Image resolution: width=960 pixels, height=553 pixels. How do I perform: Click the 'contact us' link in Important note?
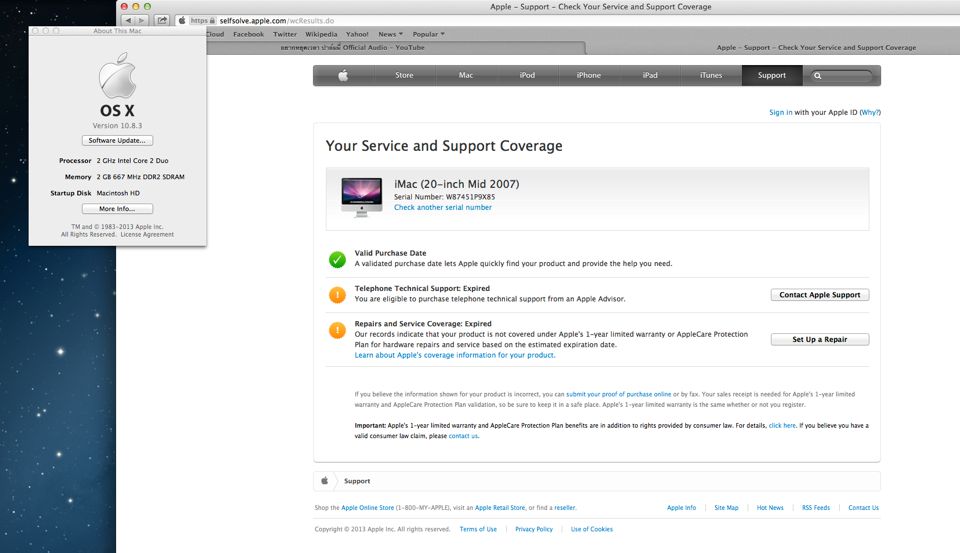tap(463, 436)
